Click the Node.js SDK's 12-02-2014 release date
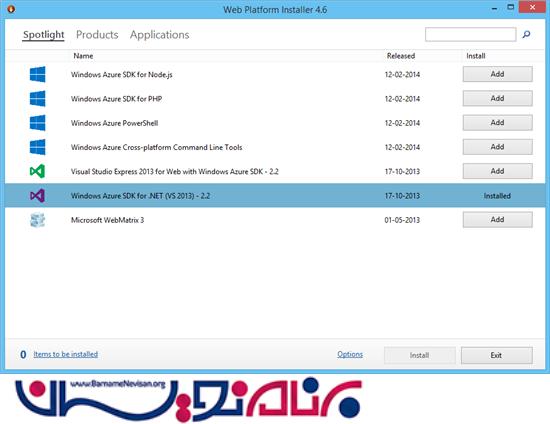The height and width of the screenshot is (424, 550). (x=402, y=74)
